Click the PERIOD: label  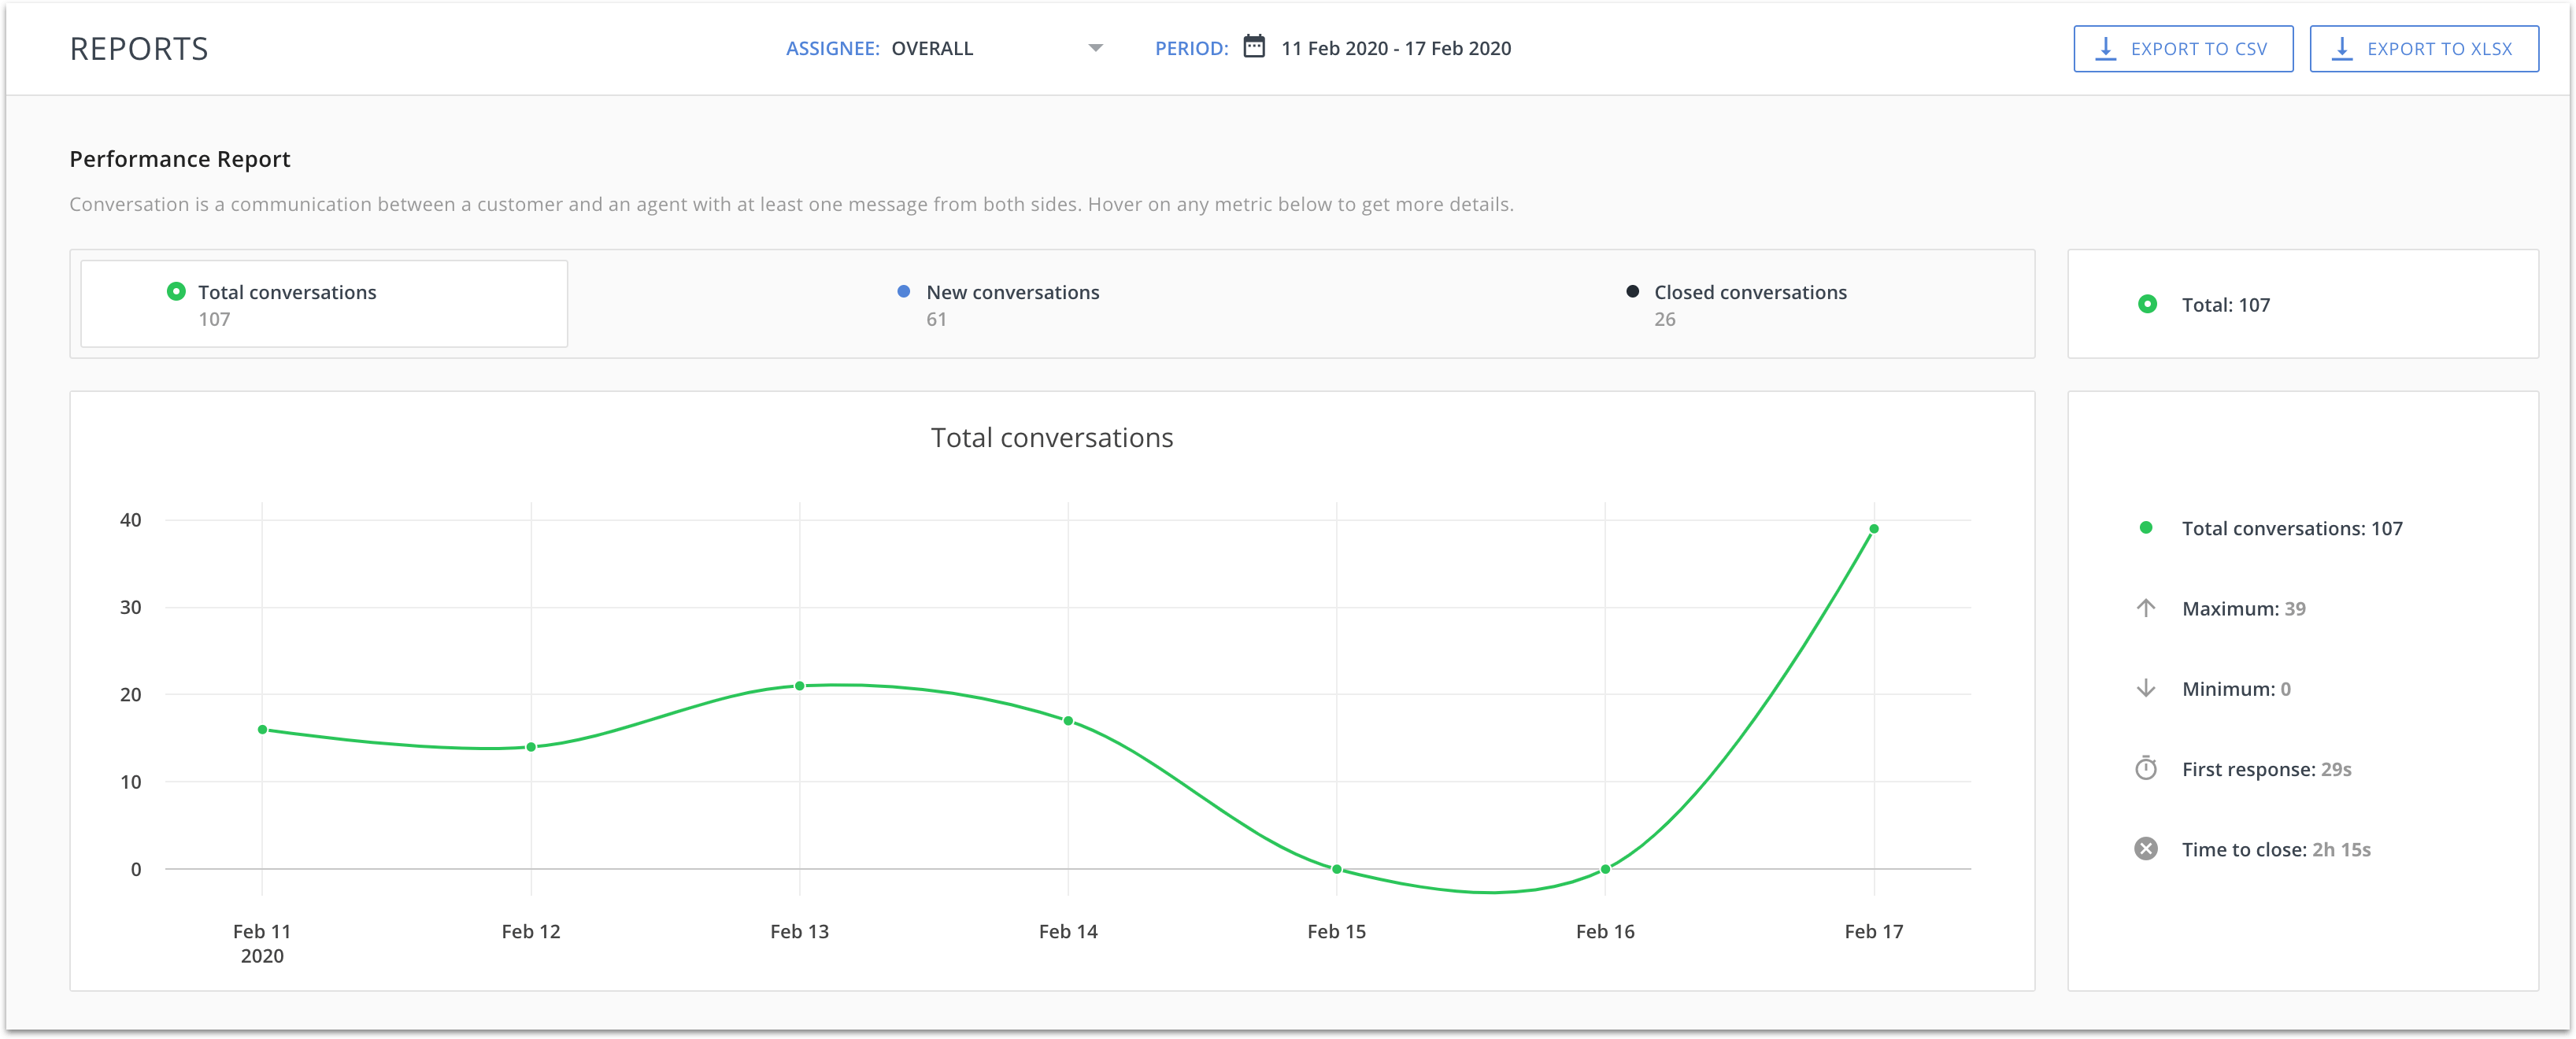(1191, 49)
